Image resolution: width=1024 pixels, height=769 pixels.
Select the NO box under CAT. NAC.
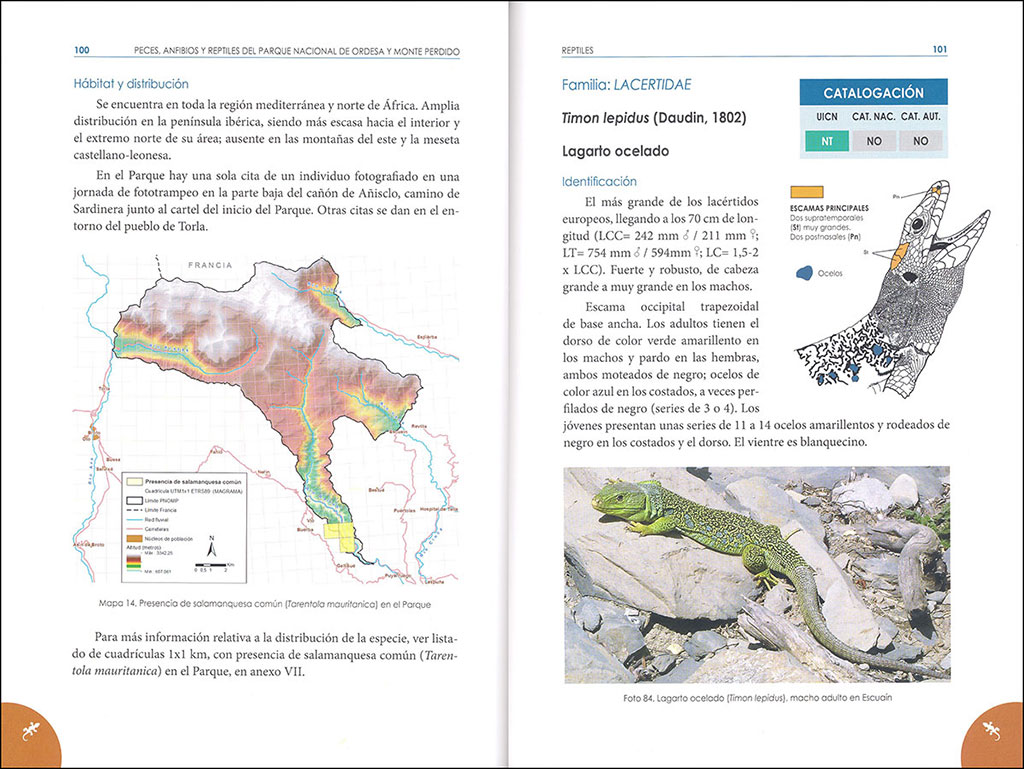(874, 141)
